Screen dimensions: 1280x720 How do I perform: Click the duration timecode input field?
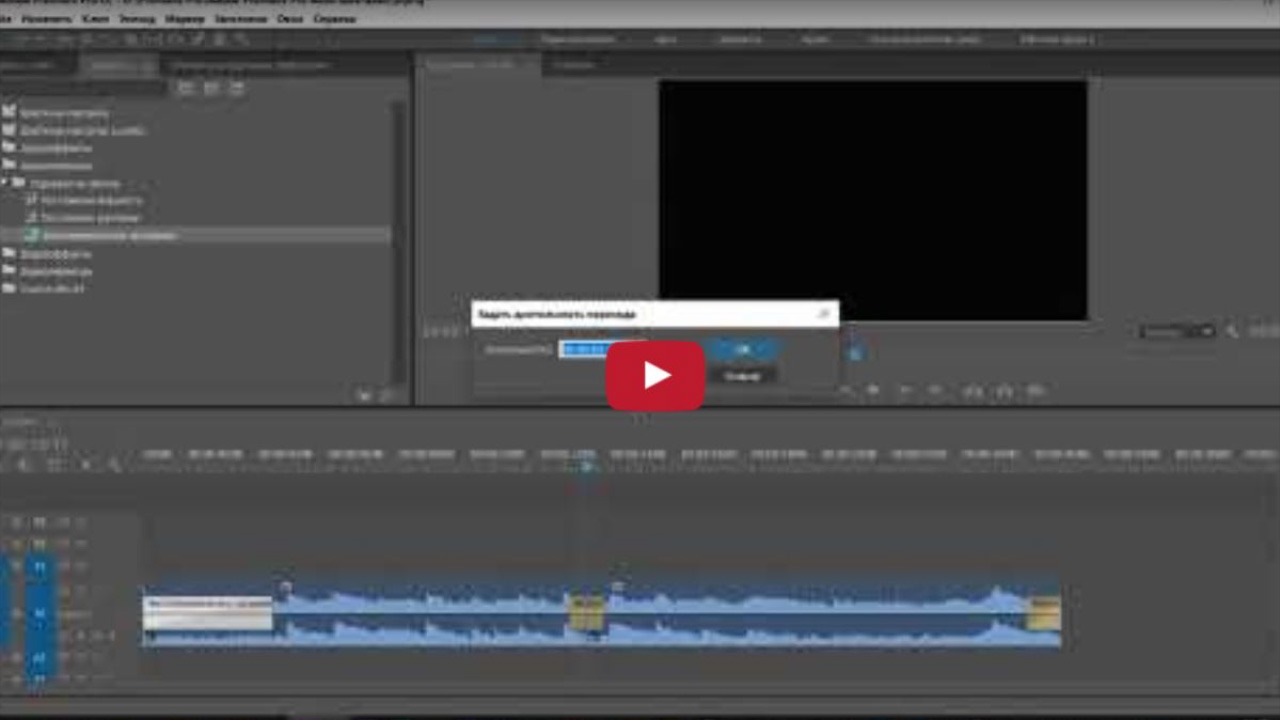click(585, 349)
